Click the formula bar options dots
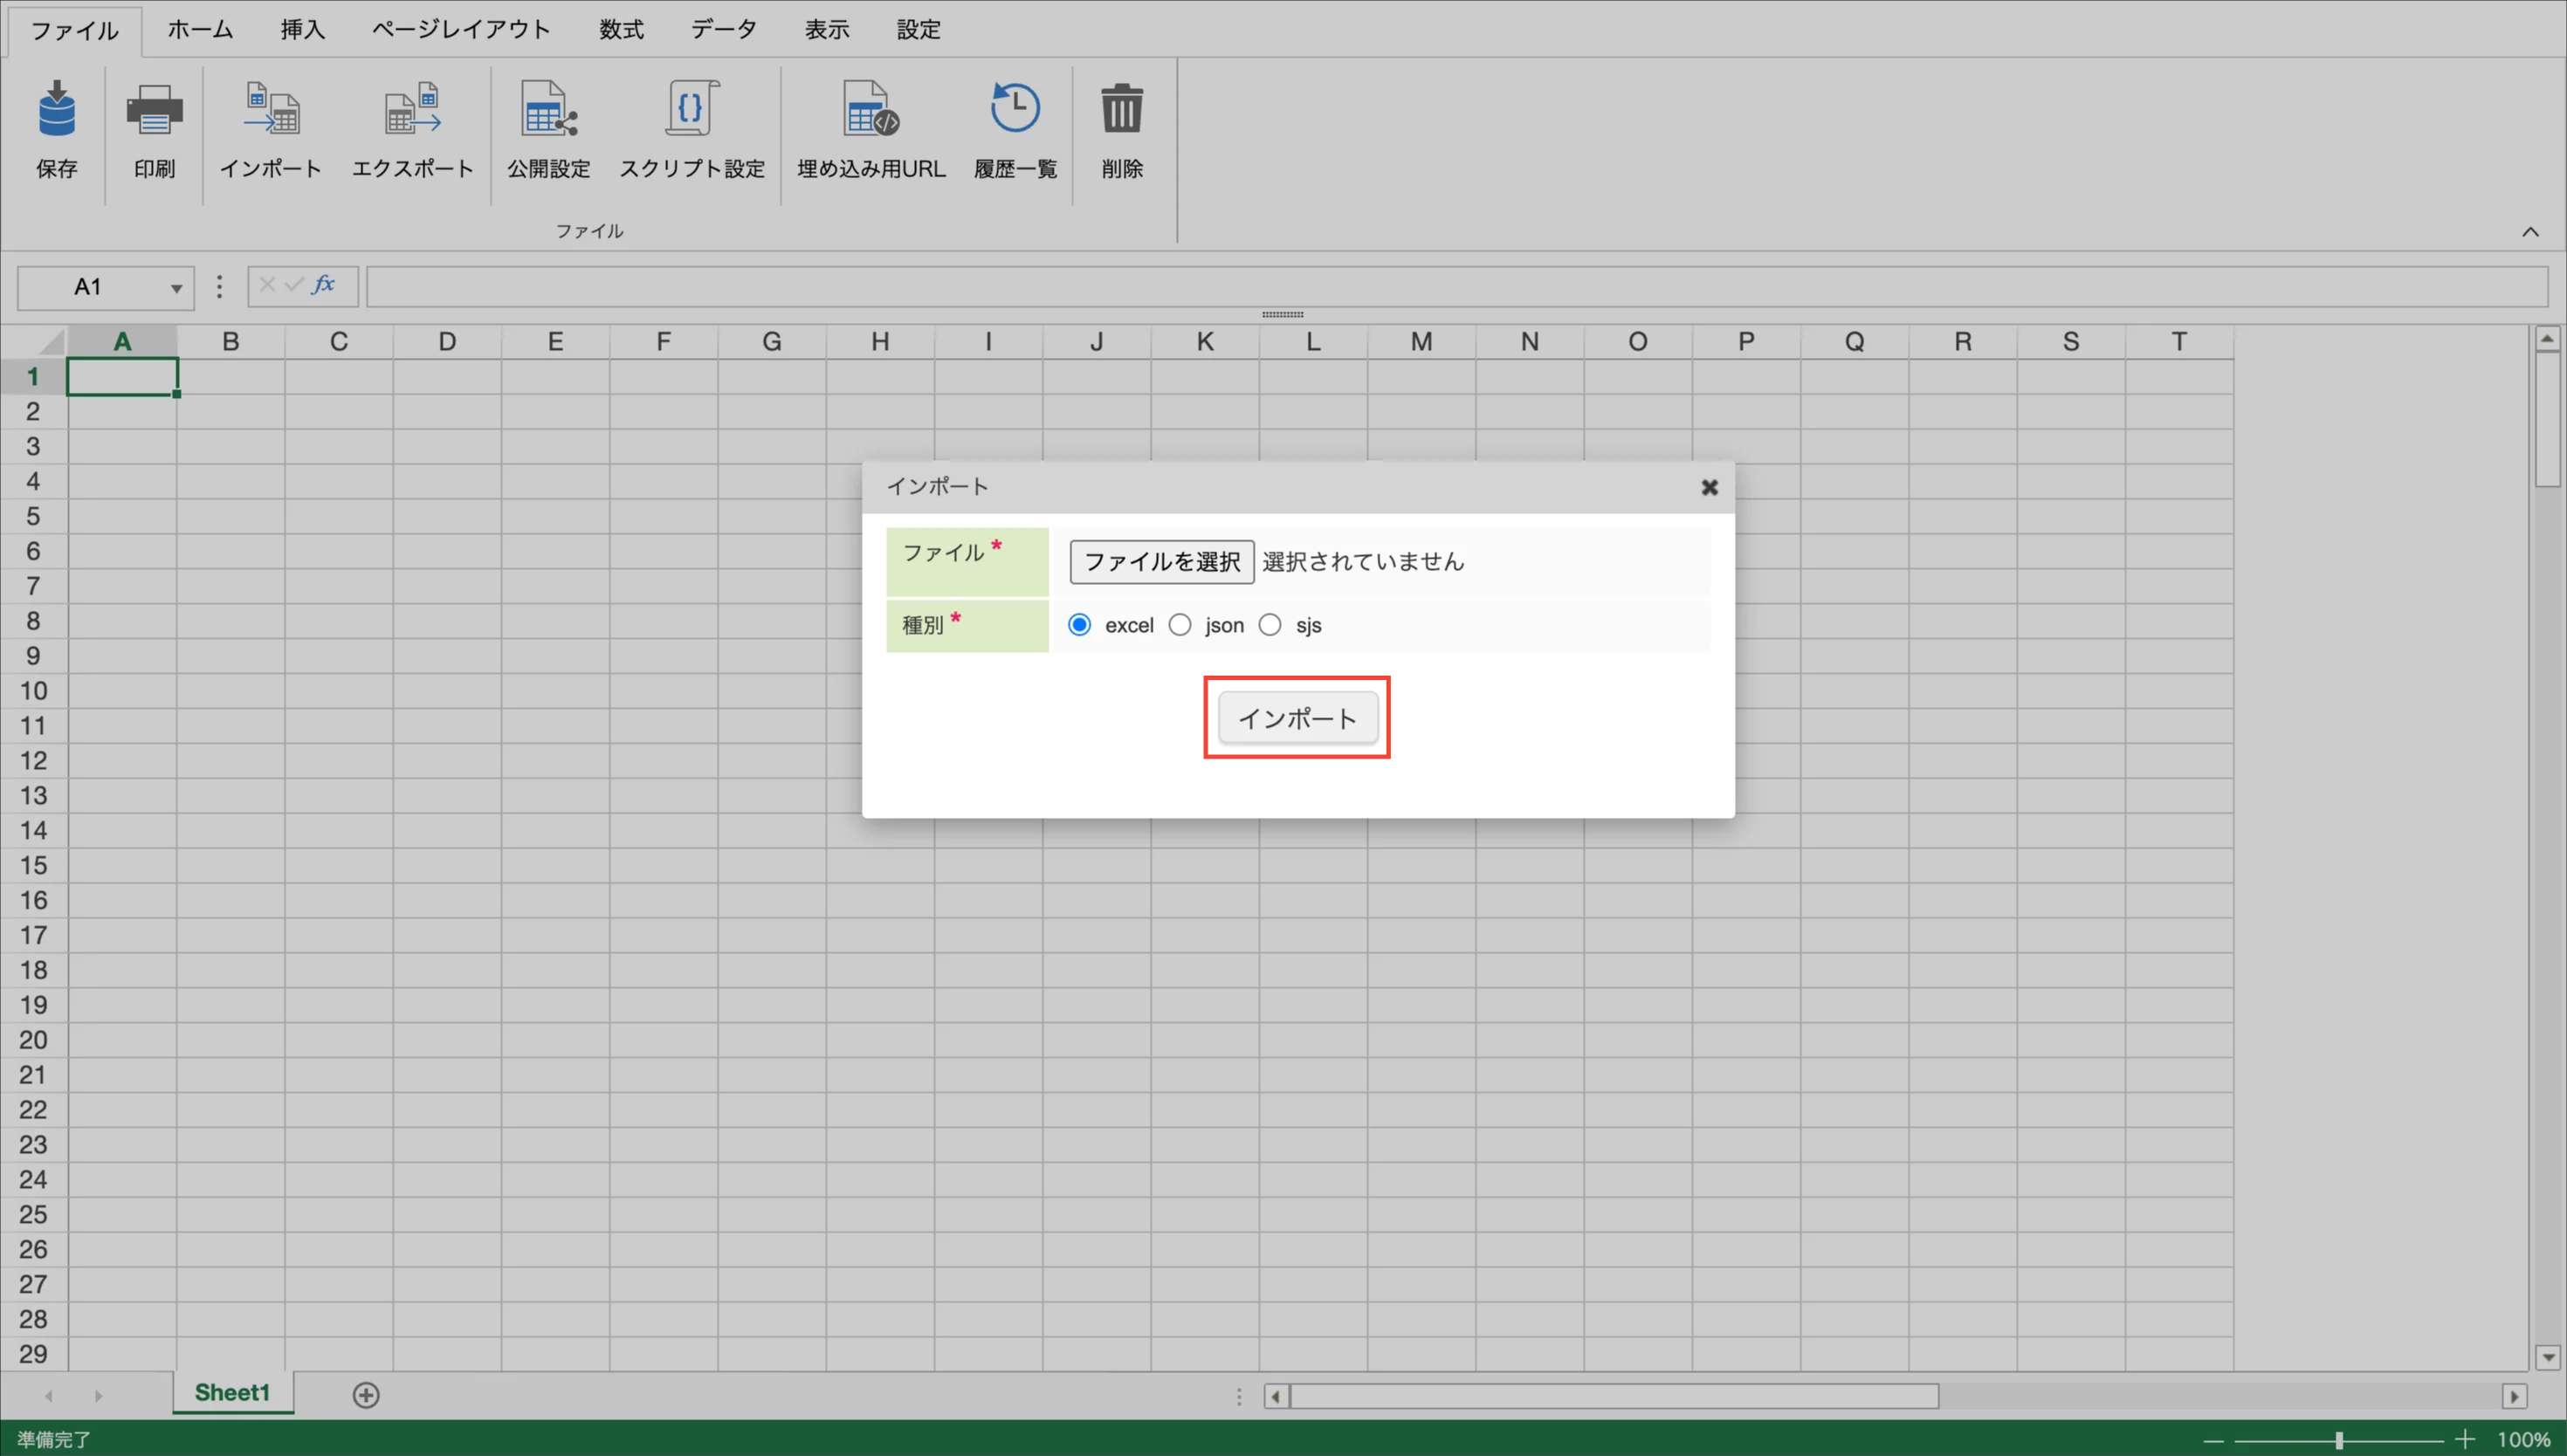Screen dimensions: 2567x1456 click(x=220, y=288)
